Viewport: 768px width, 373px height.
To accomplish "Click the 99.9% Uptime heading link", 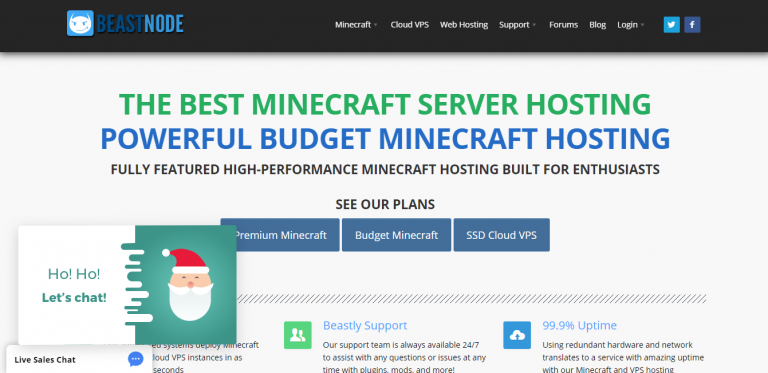I will coord(579,326).
